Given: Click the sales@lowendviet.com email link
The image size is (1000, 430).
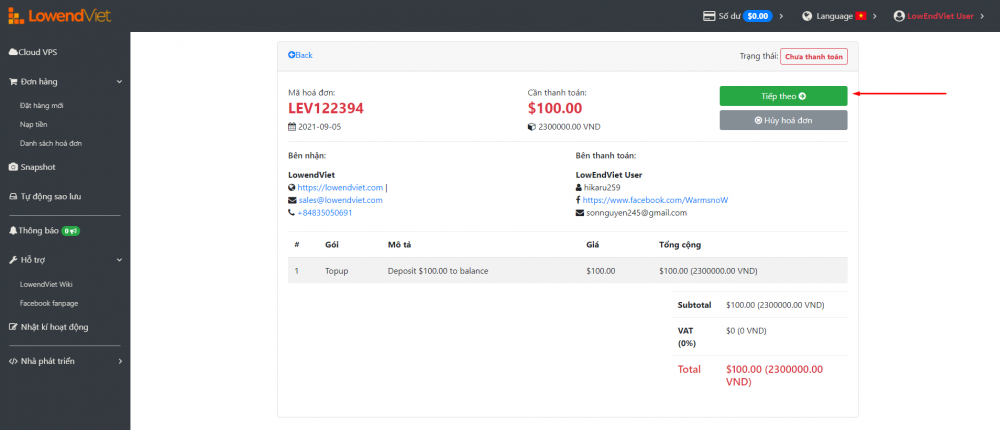Looking at the screenshot, I should (x=341, y=200).
